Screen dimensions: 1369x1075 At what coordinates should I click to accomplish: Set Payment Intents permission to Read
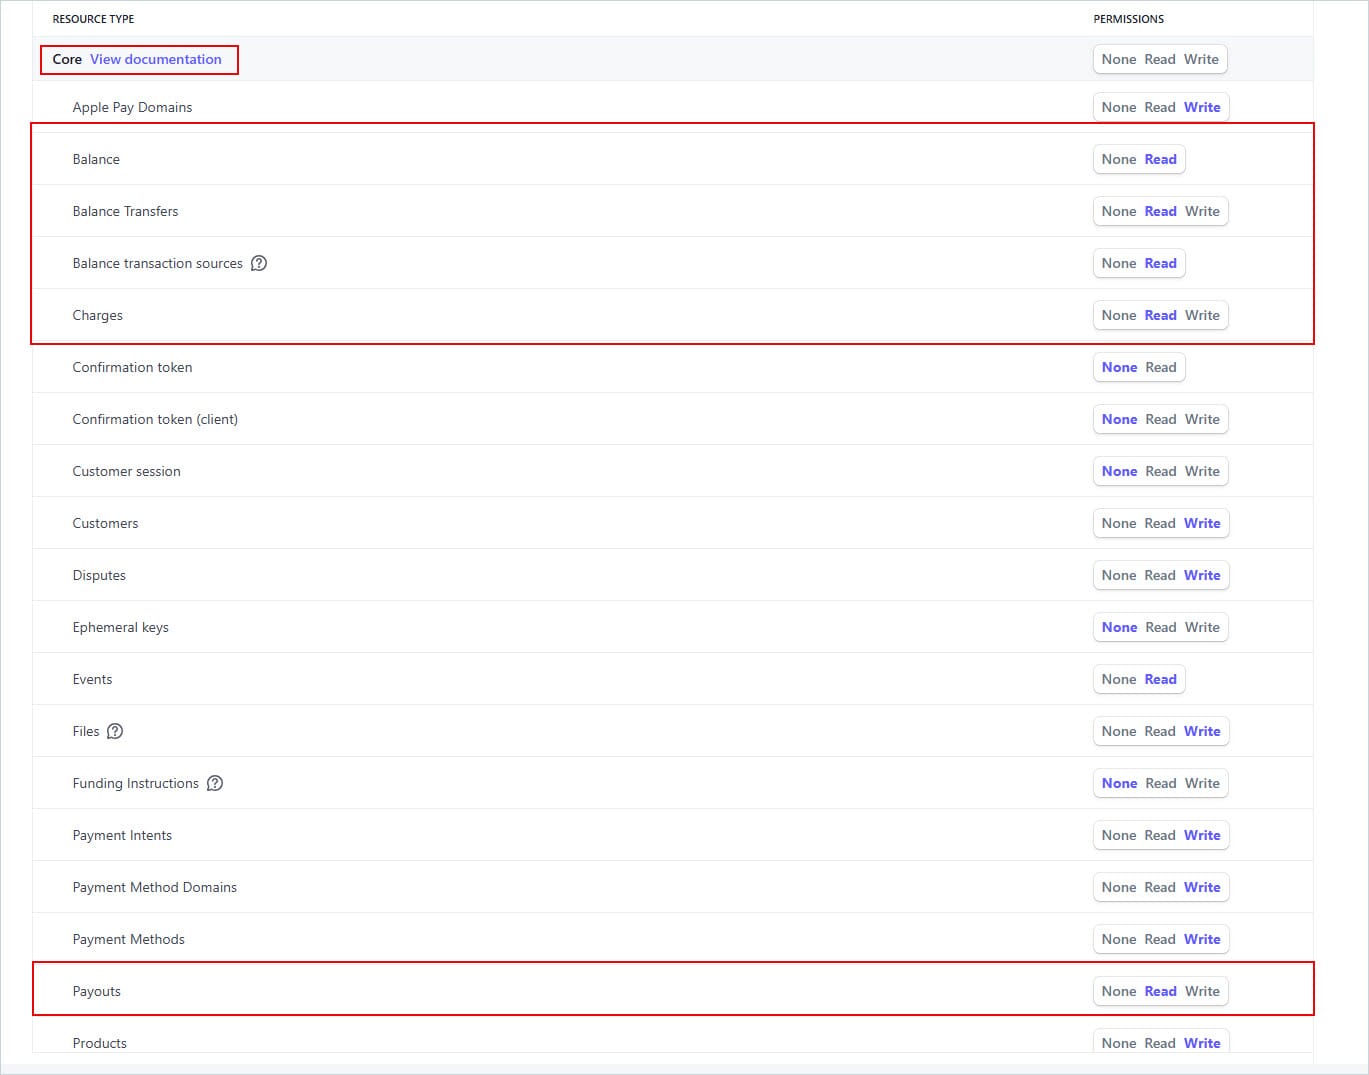coord(1159,835)
